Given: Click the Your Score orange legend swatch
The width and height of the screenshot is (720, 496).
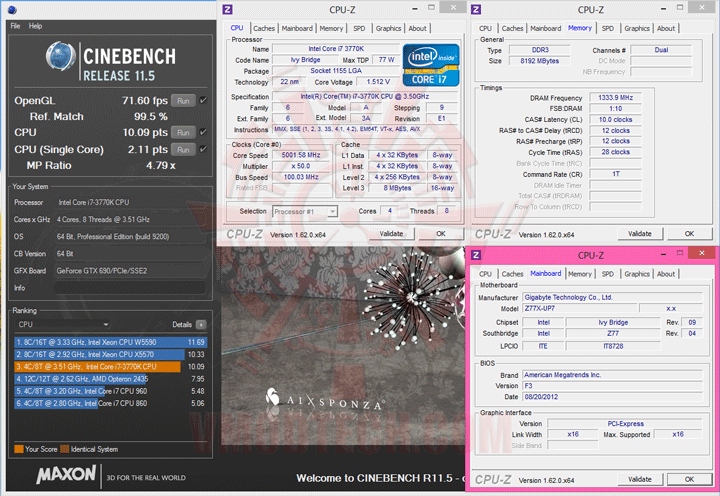Looking at the screenshot, I should coord(18,449).
